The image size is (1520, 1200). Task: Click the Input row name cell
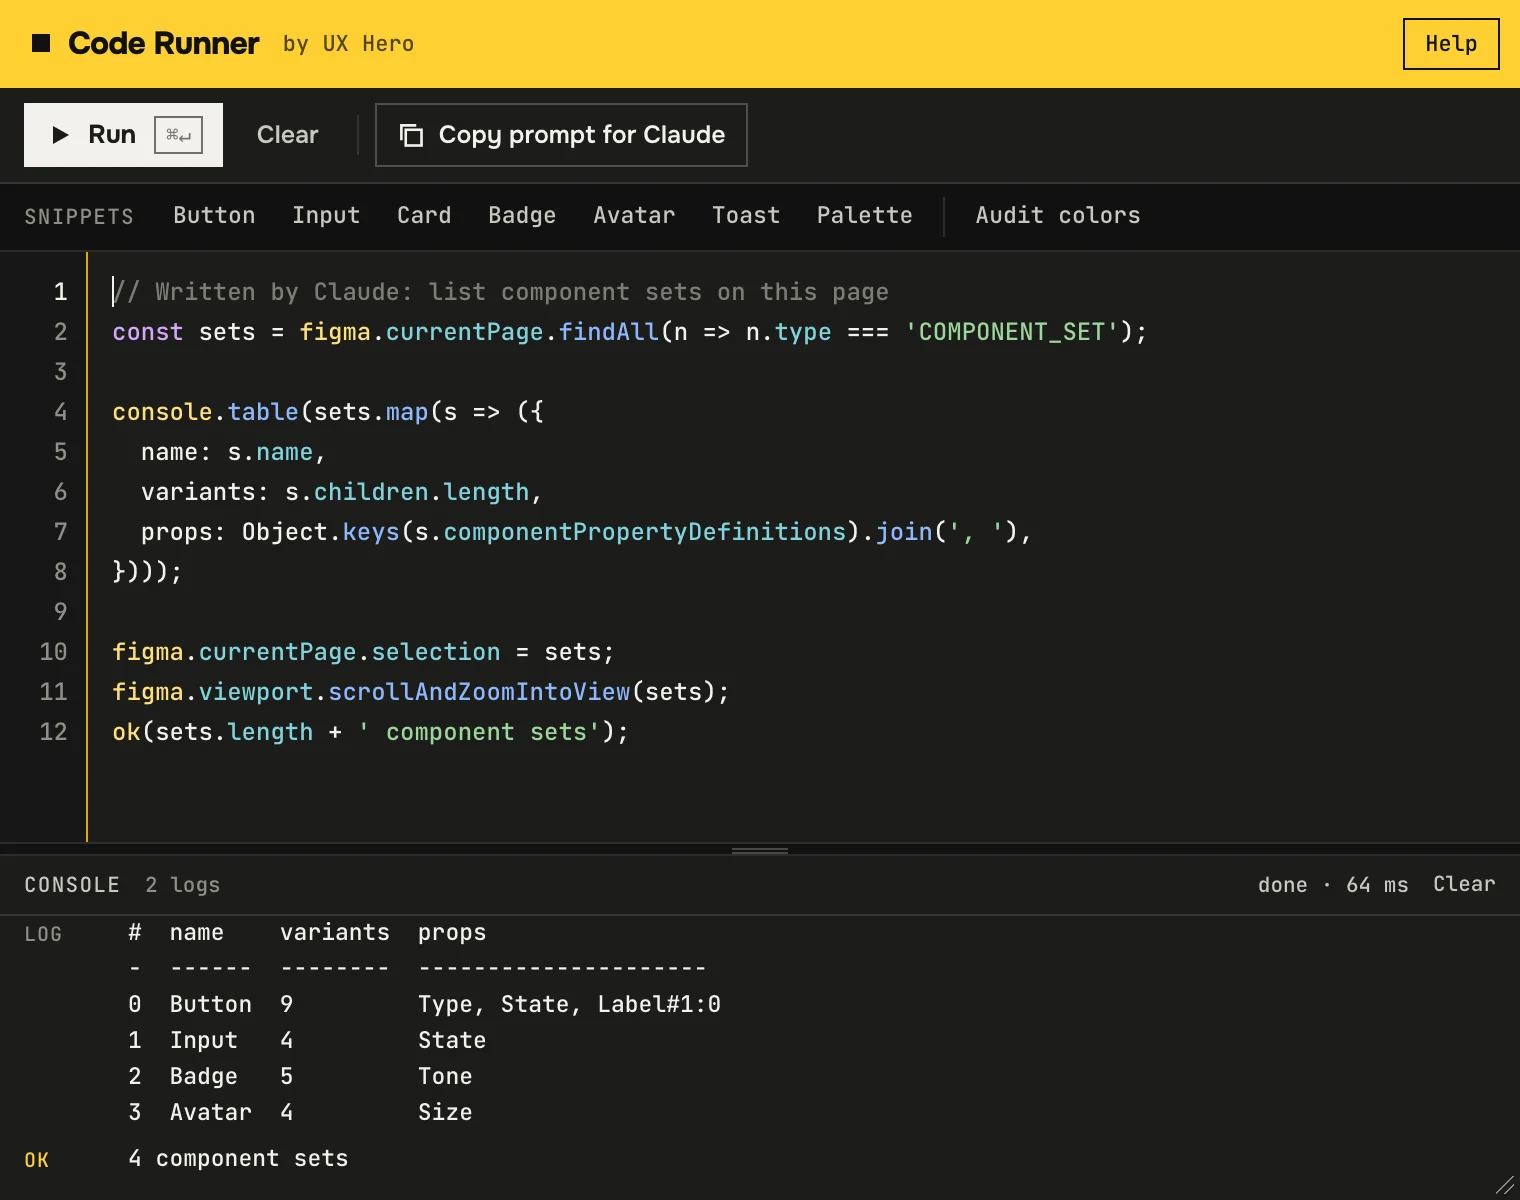204,1040
